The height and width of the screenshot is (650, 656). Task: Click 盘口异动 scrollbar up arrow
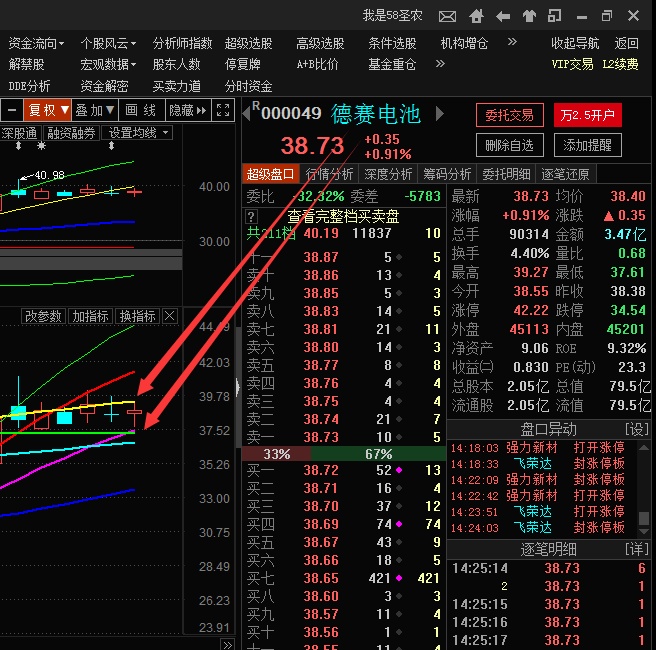tap(644, 447)
